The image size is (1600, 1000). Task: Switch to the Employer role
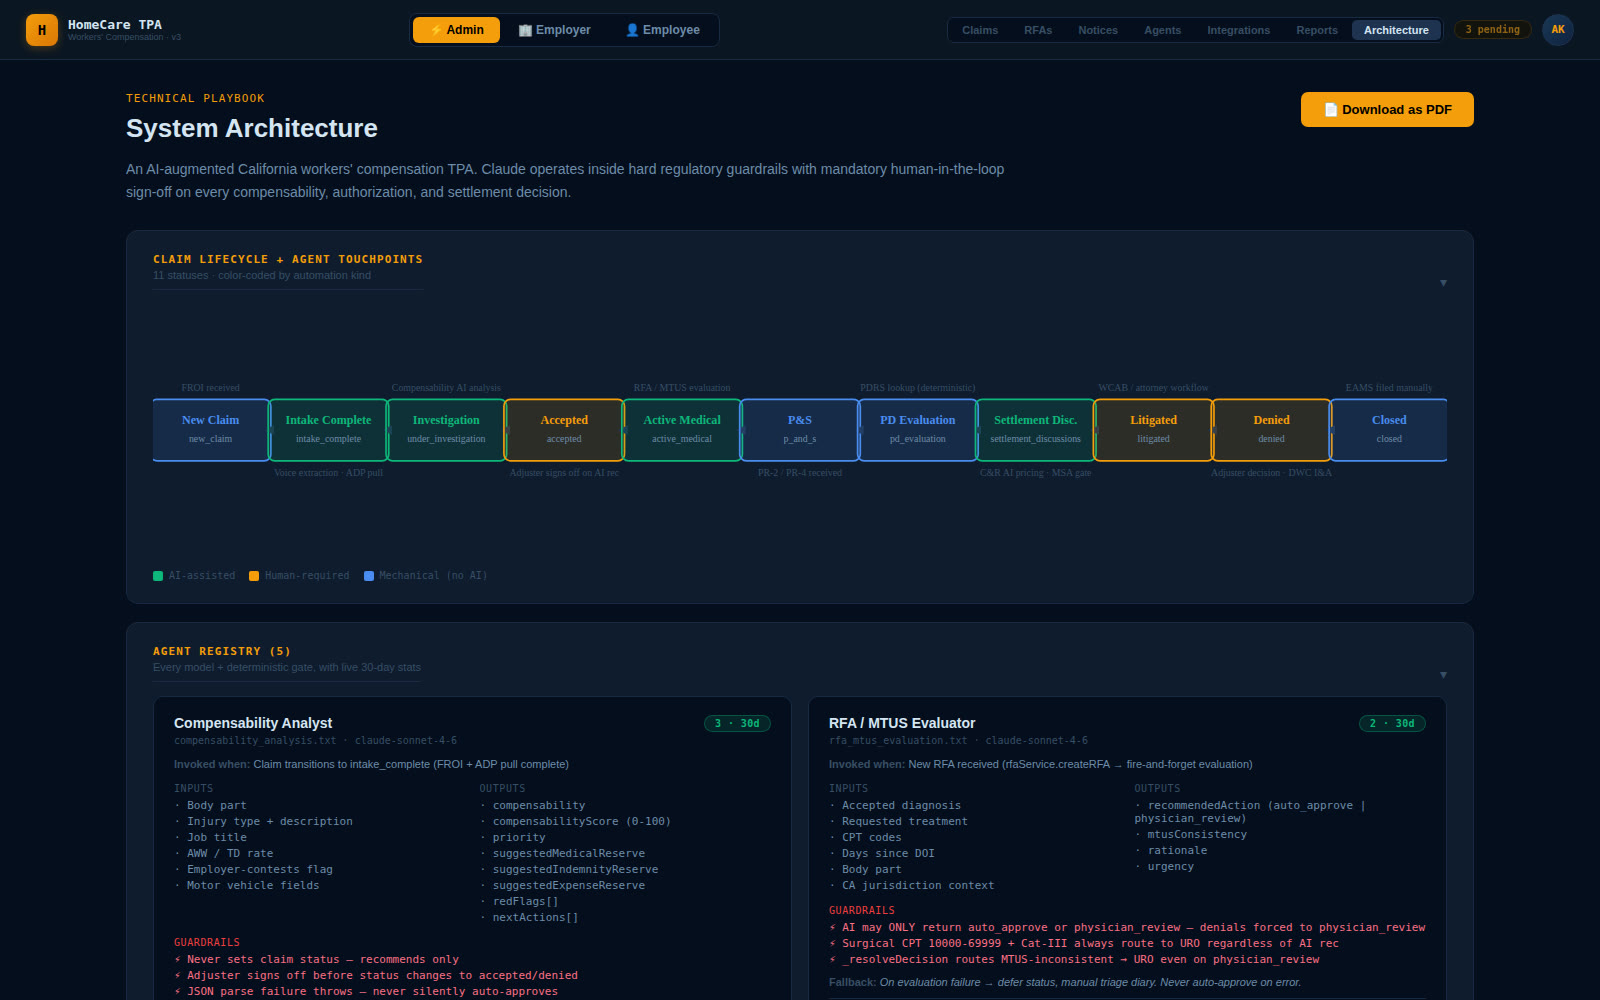click(554, 30)
